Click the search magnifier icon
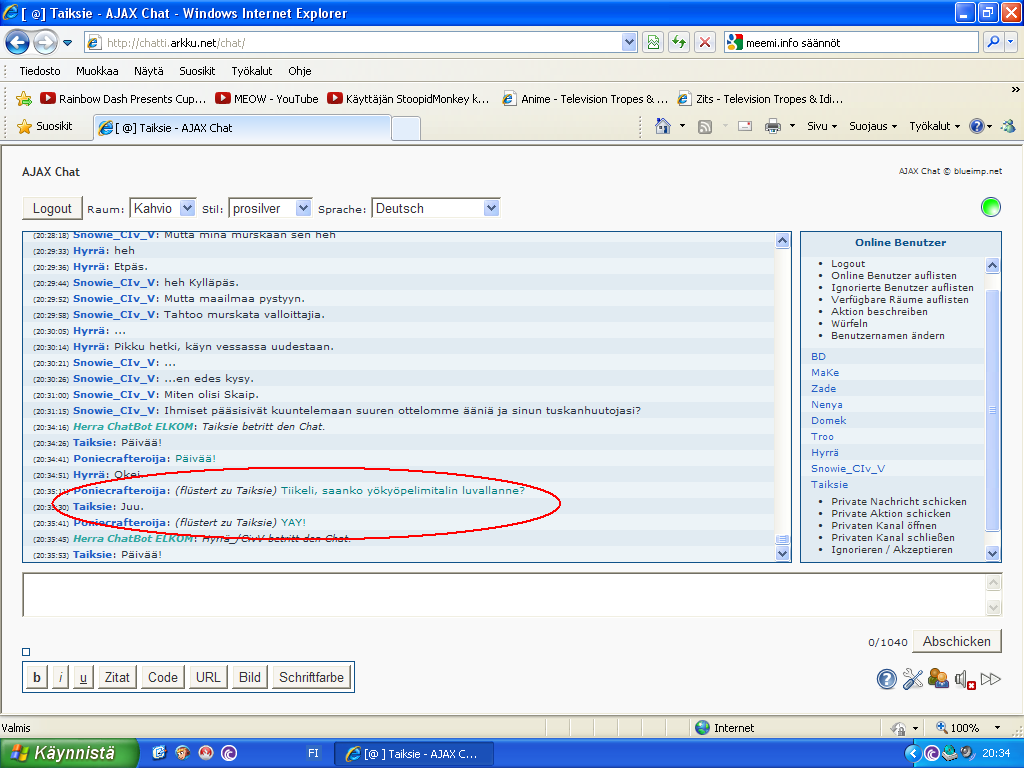Screen dimensions: 1024x768 point(993,42)
